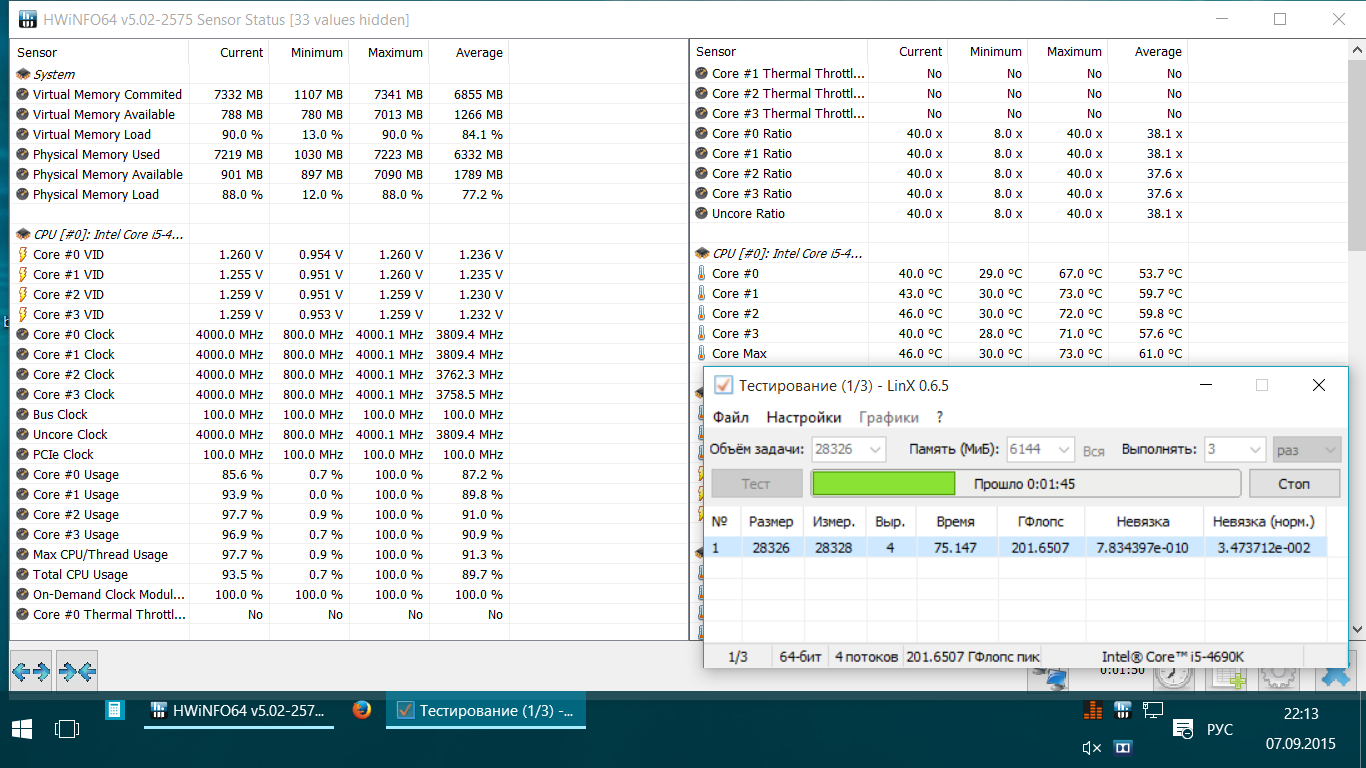Image resolution: width=1366 pixels, height=768 pixels.
Task: Open the Windows Start menu
Action: 20,729
